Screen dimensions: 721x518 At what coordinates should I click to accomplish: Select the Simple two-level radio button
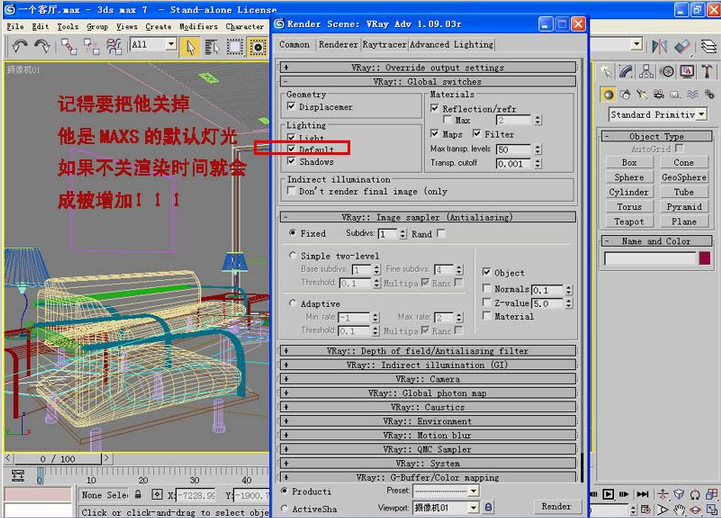[x=292, y=255]
